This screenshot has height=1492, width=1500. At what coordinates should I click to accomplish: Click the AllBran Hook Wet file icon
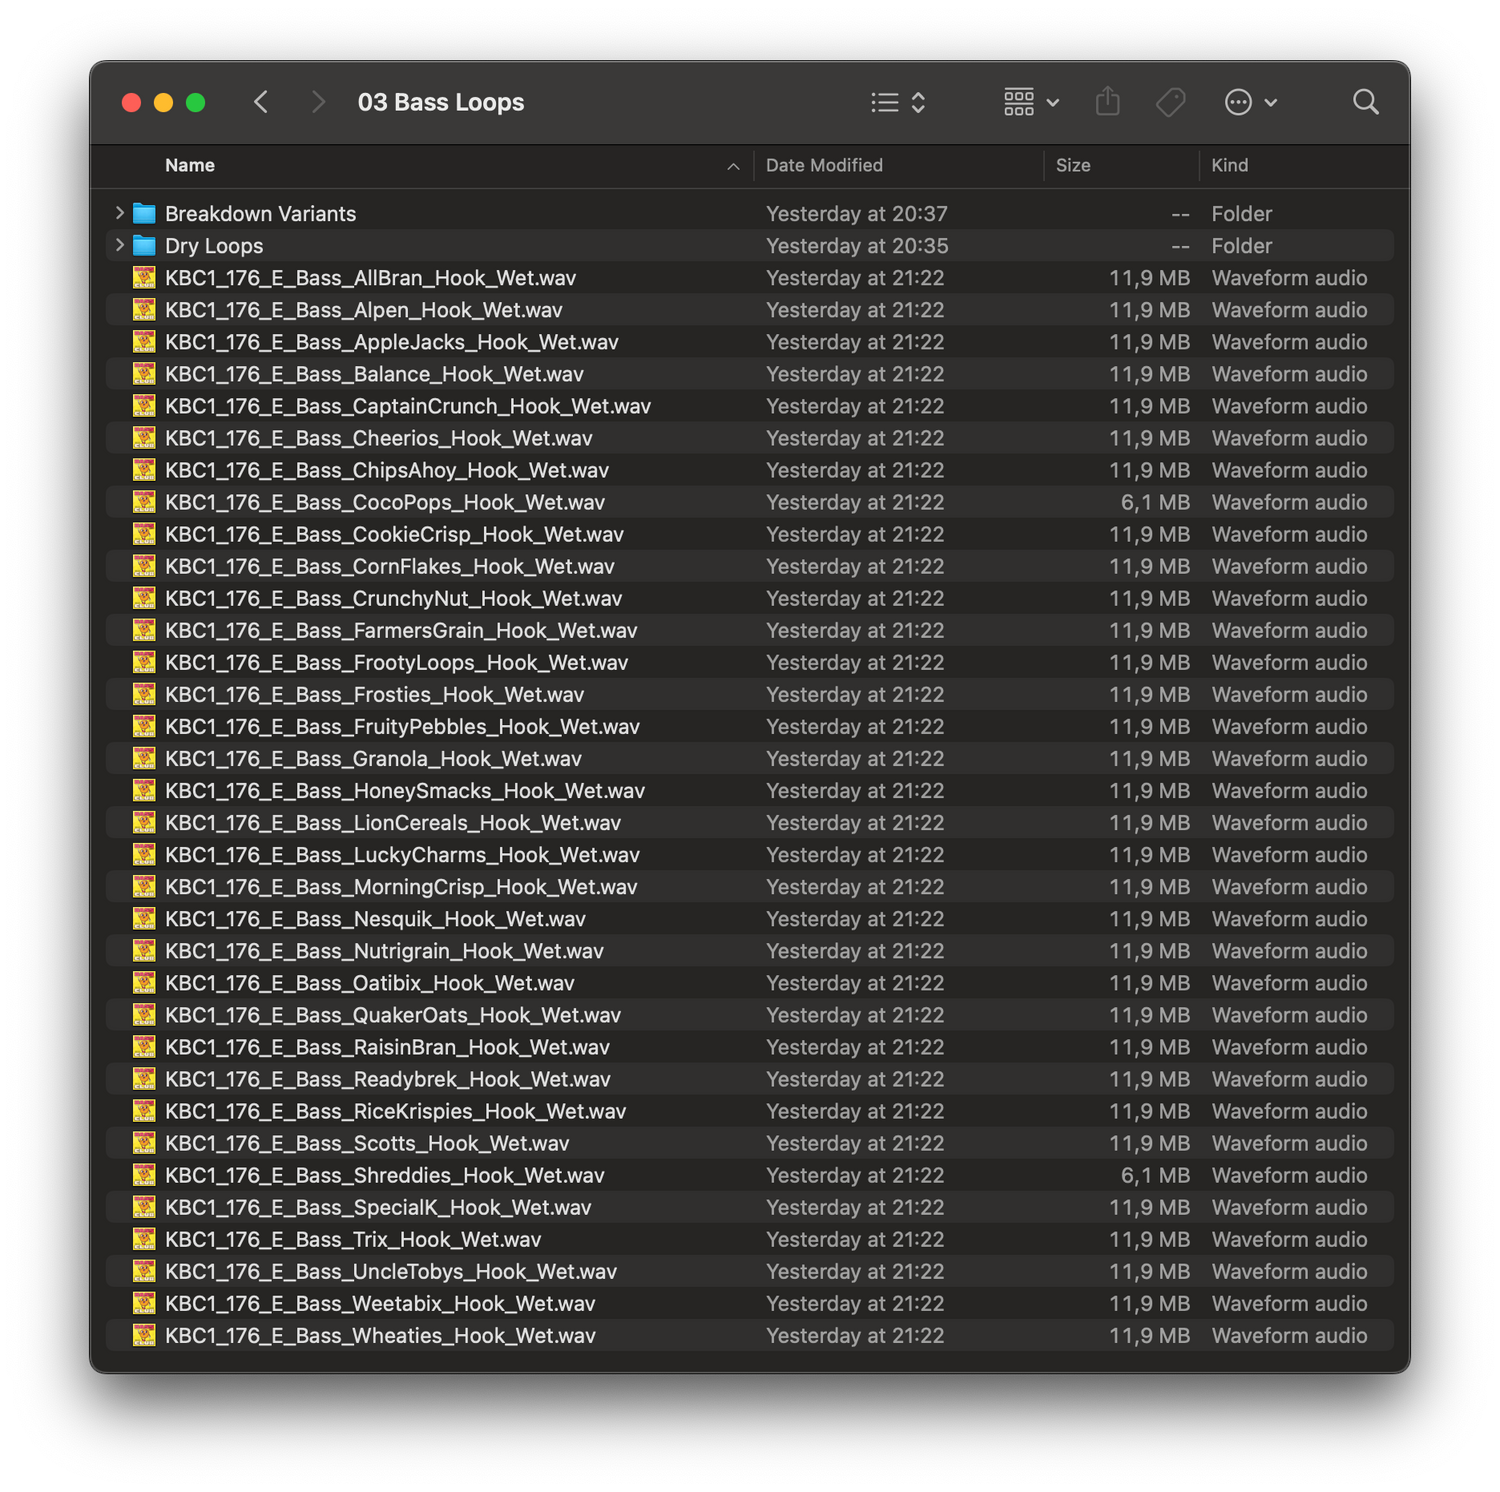[144, 278]
